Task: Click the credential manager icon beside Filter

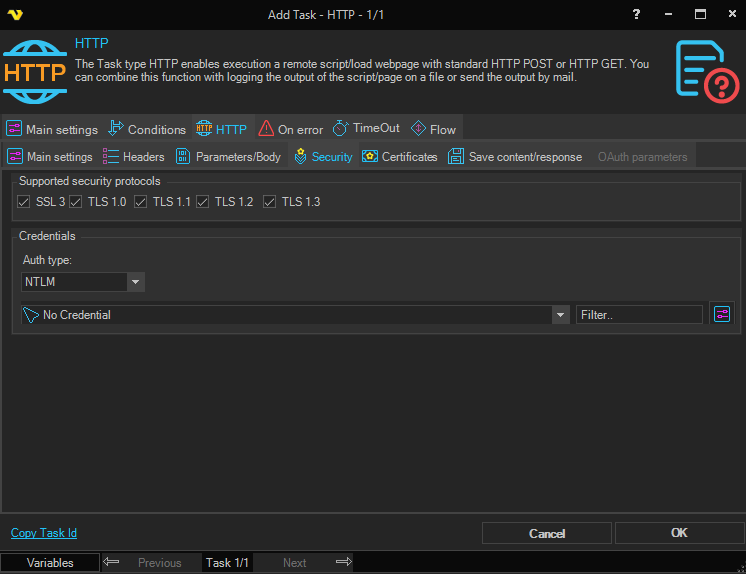Action: tap(721, 314)
